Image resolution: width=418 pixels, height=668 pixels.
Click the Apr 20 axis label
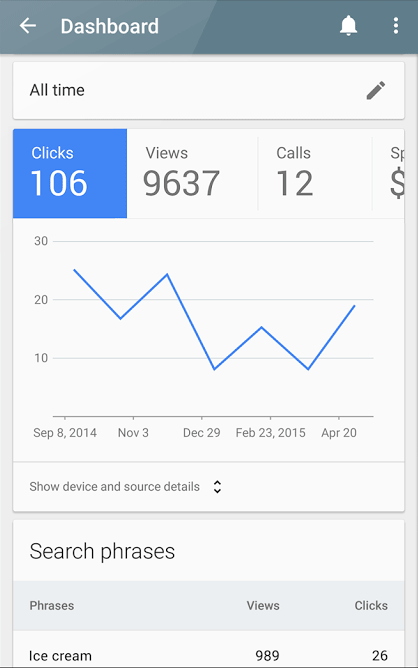tap(339, 433)
